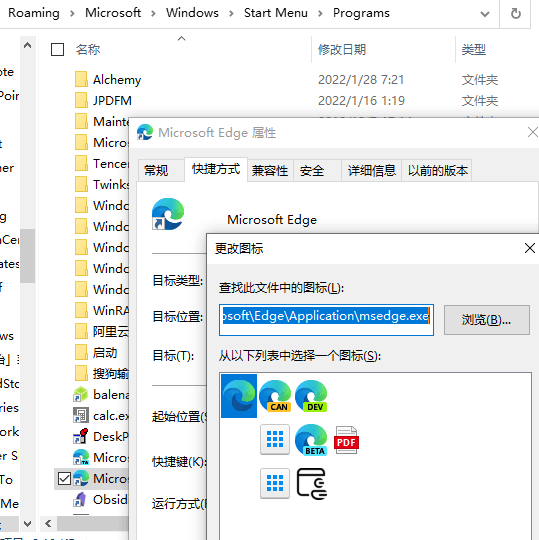Click the date 2022/1/16 1:19
539x540 pixels.
pos(361,101)
